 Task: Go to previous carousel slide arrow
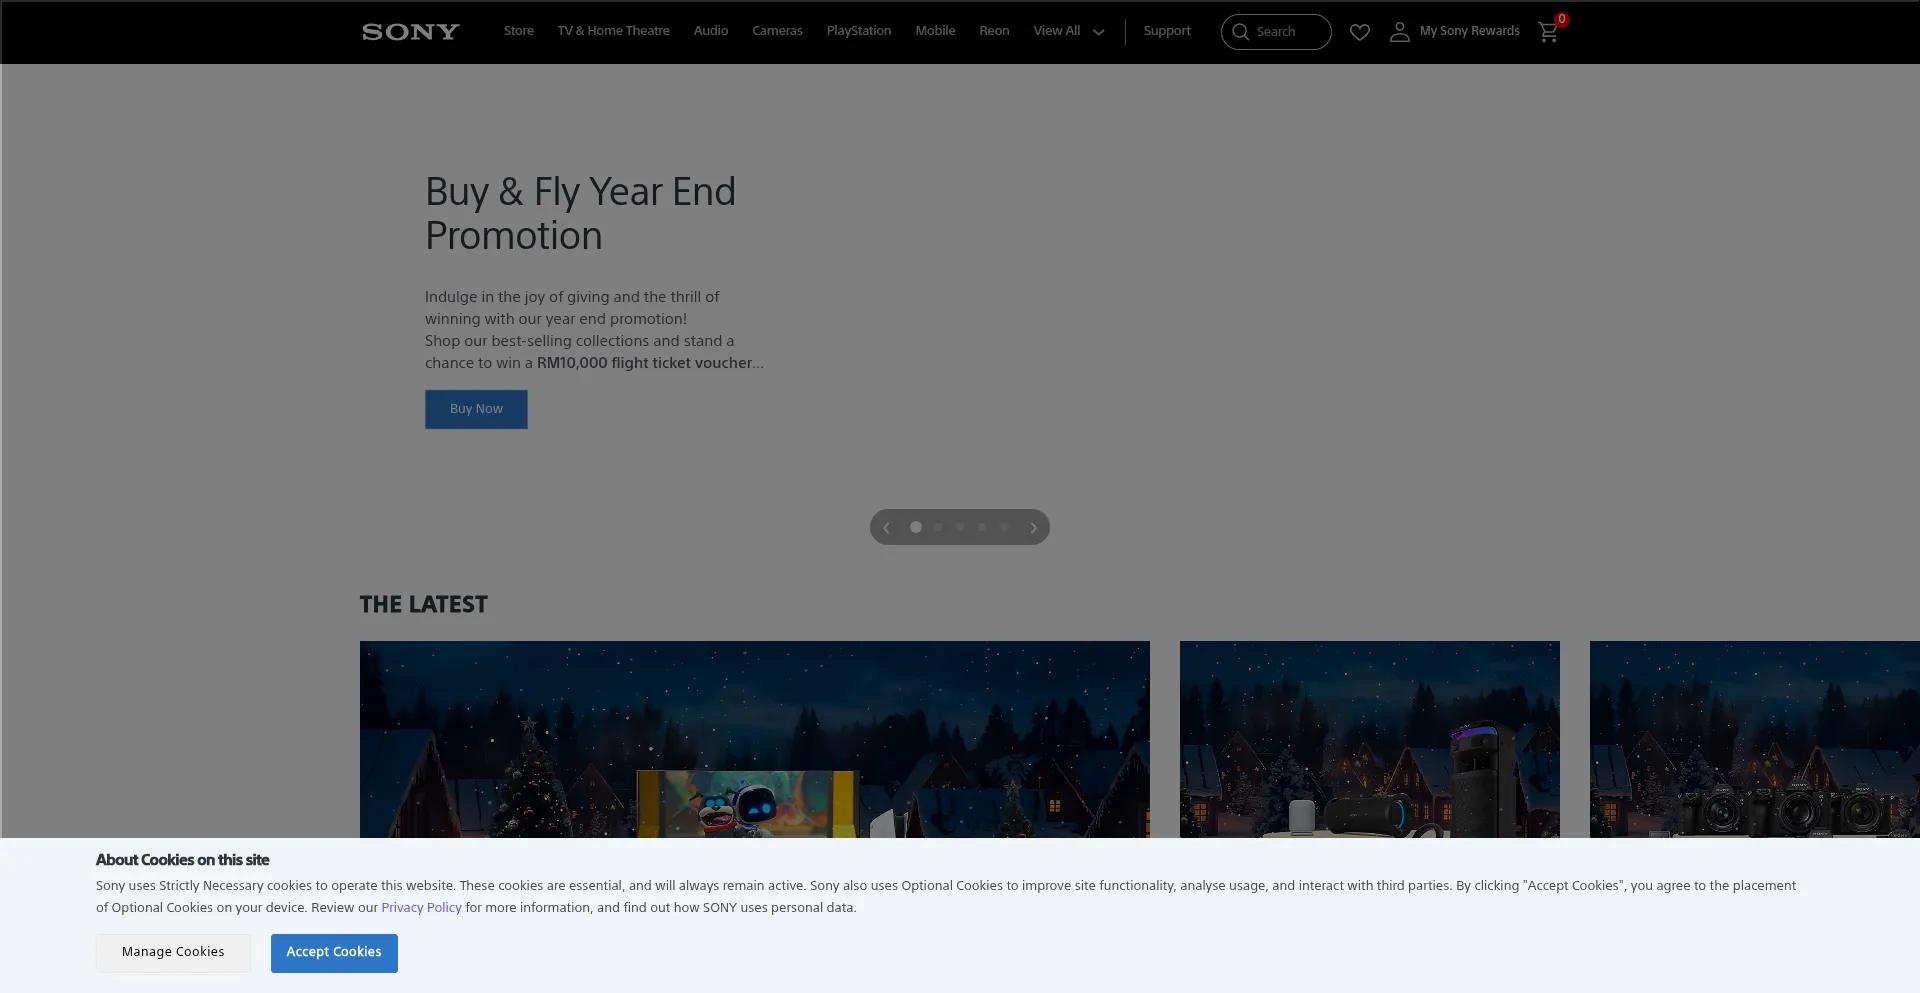coord(886,528)
